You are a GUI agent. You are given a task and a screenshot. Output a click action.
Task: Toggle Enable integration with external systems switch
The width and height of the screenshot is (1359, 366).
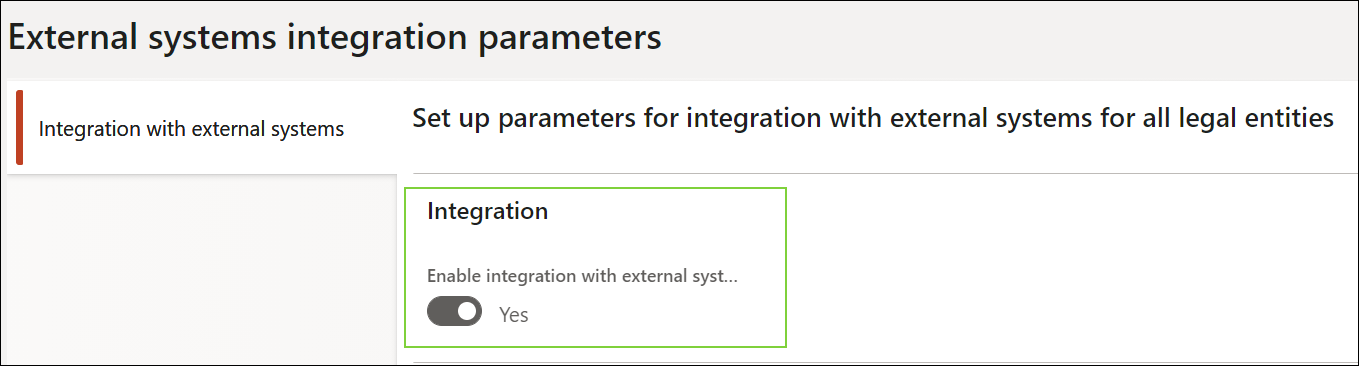pos(454,312)
